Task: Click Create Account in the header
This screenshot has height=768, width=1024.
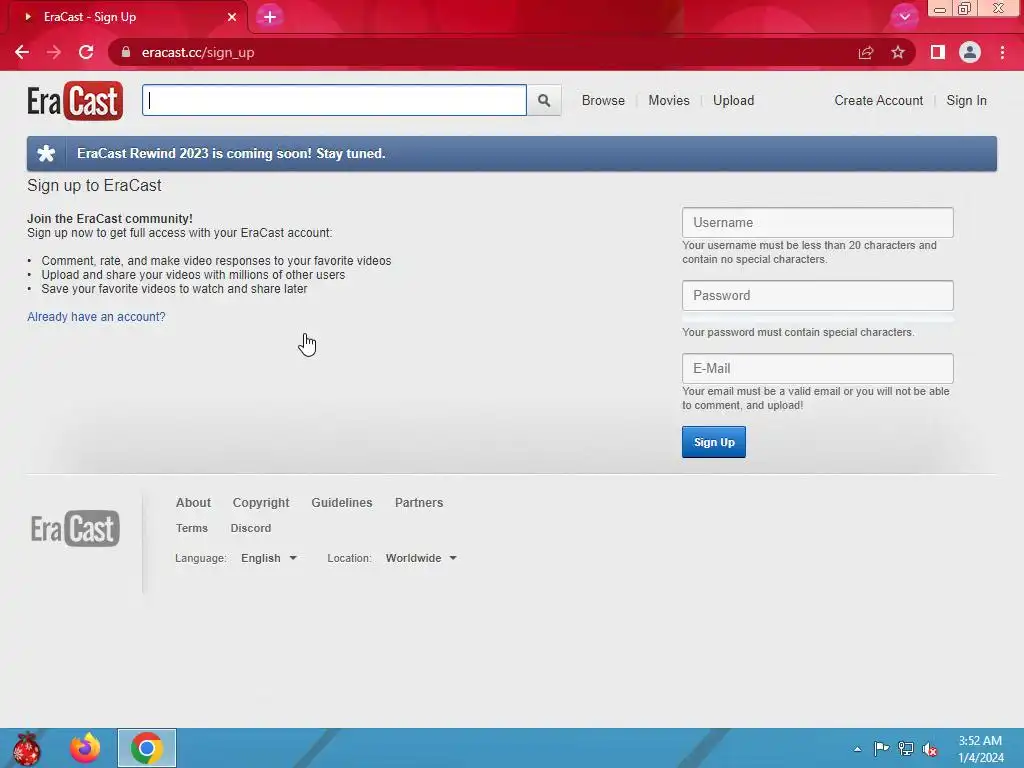Action: (x=878, y=101)
